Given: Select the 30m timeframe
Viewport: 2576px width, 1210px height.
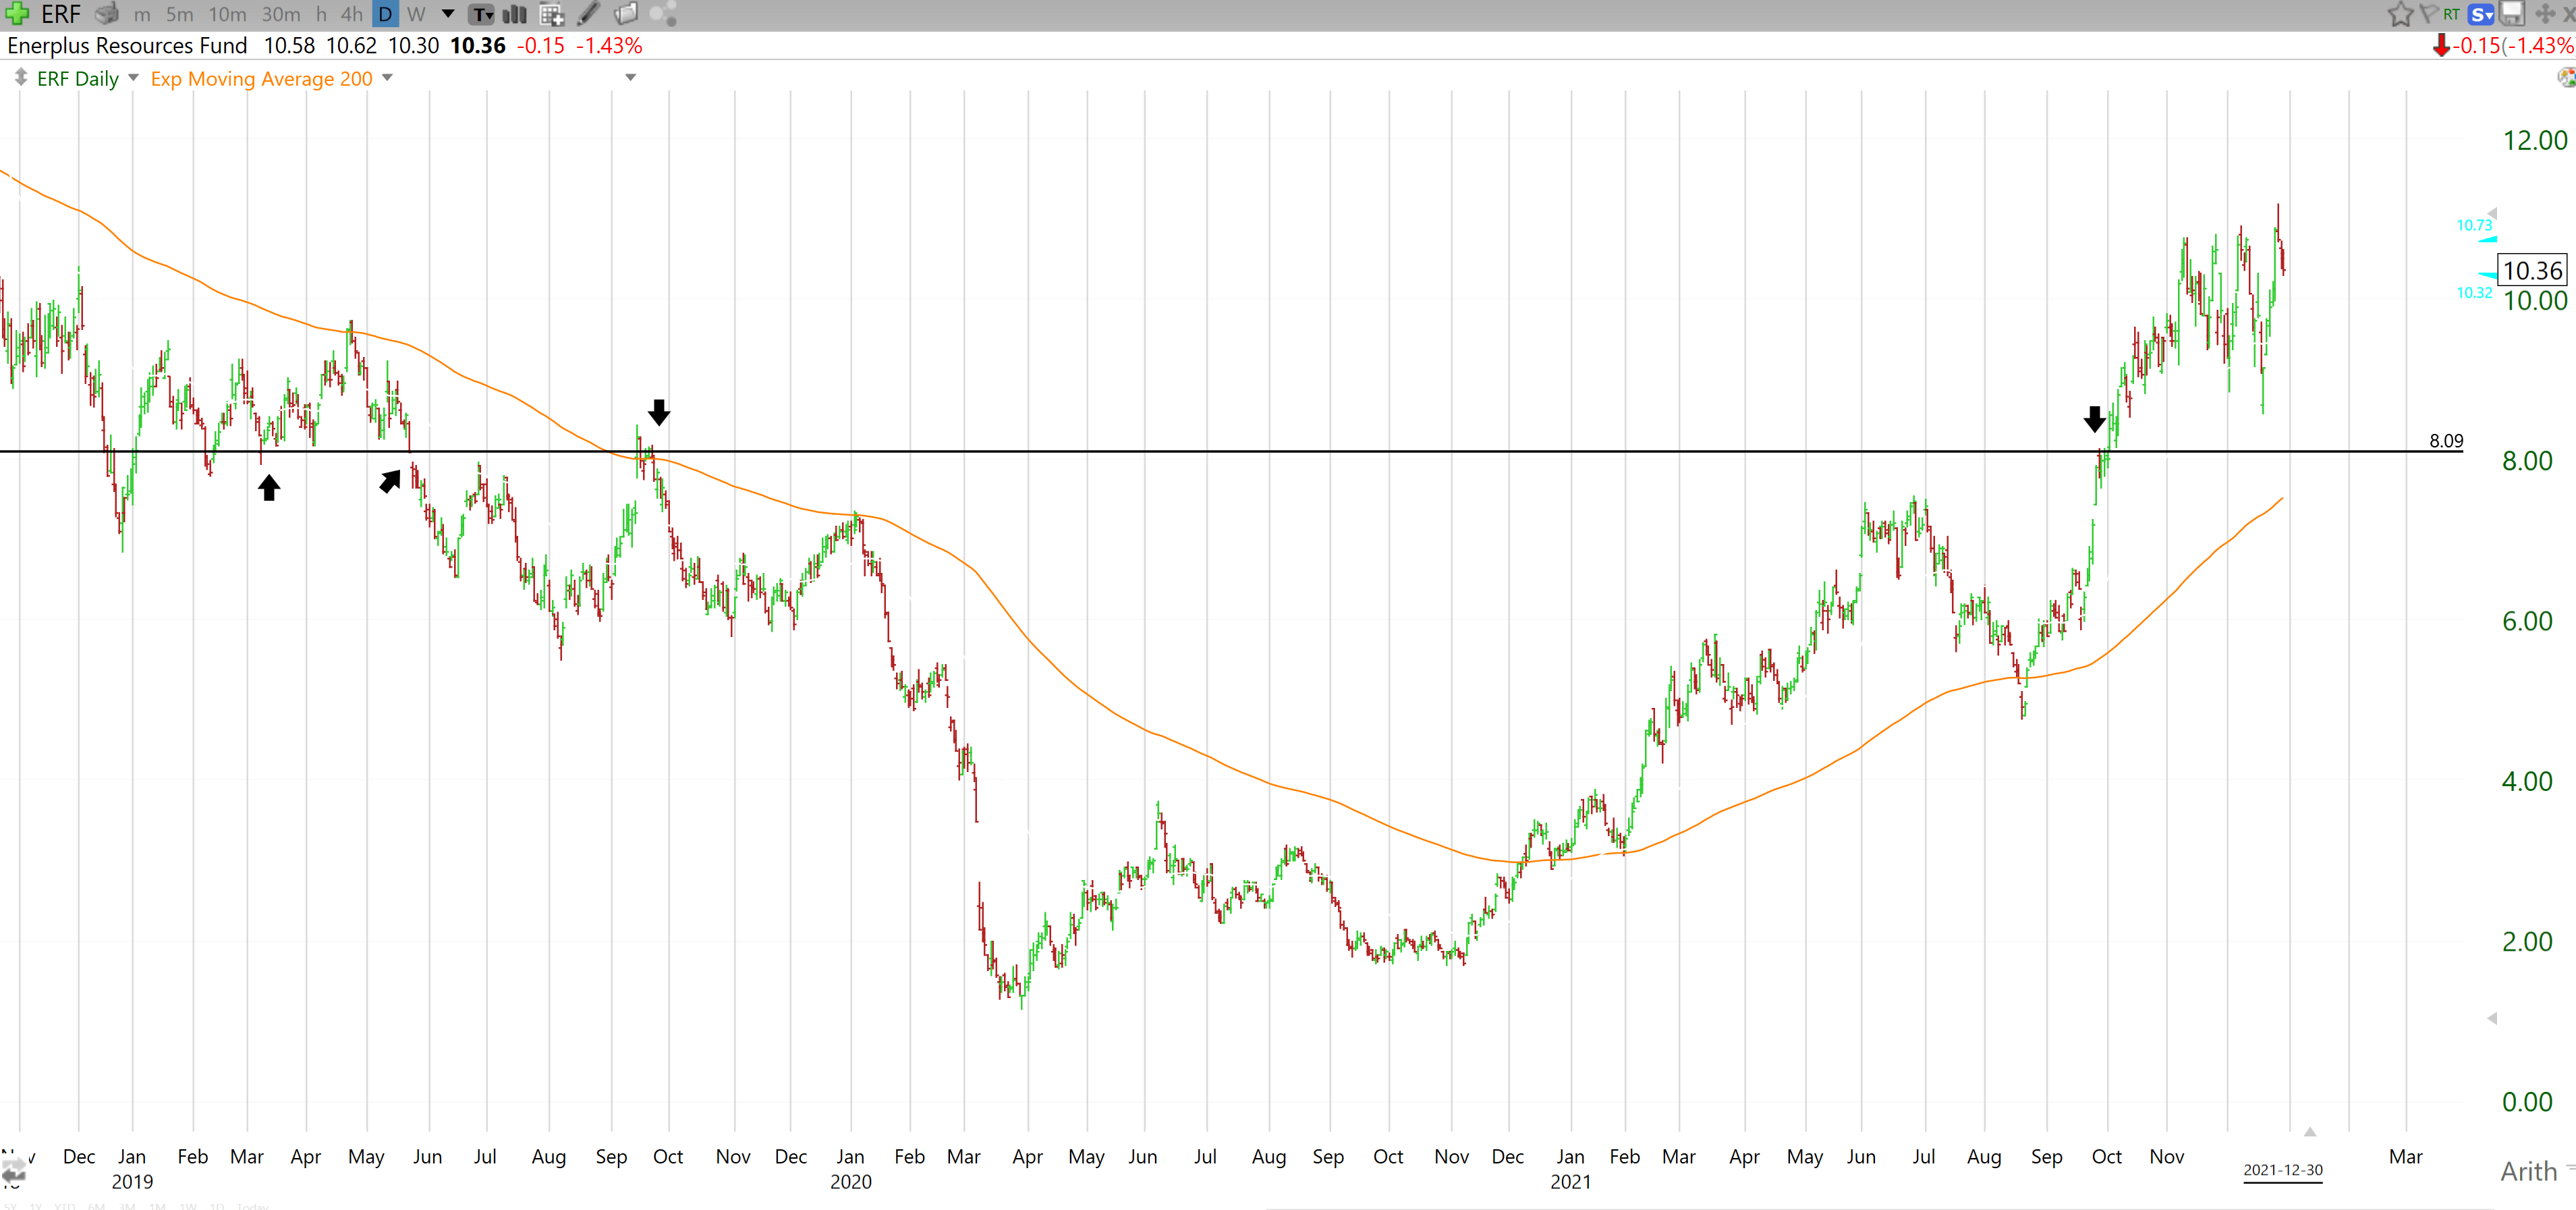Looking at the screenshot, I should [281, 14].
